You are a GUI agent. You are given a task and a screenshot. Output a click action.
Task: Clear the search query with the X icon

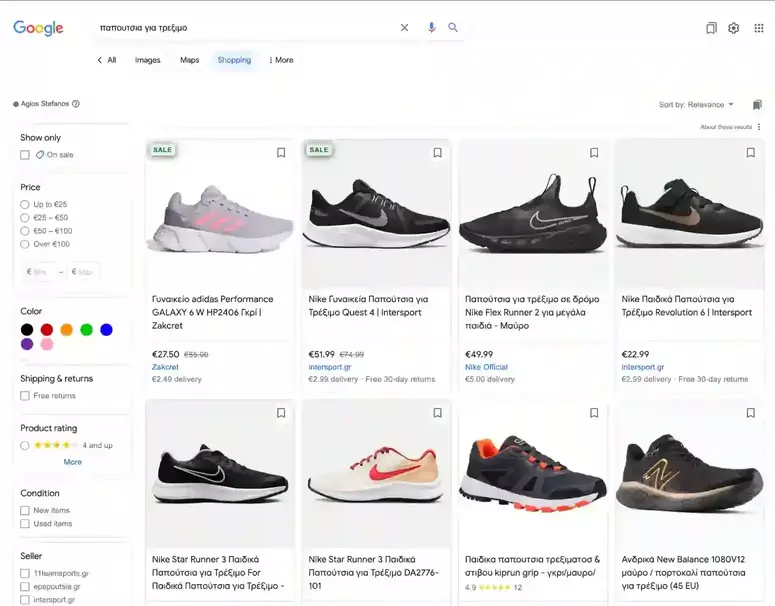pyautogui.click(x=404, y=28)
